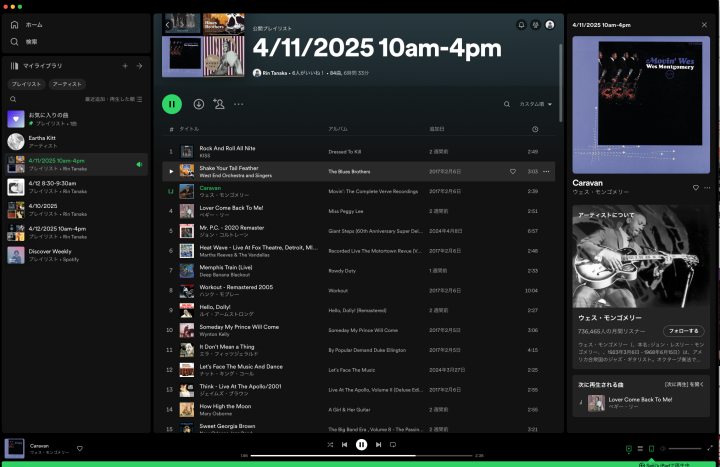Enter full screen player mode
The width and height of the screenshot is (720, 467).
[710, 448]
